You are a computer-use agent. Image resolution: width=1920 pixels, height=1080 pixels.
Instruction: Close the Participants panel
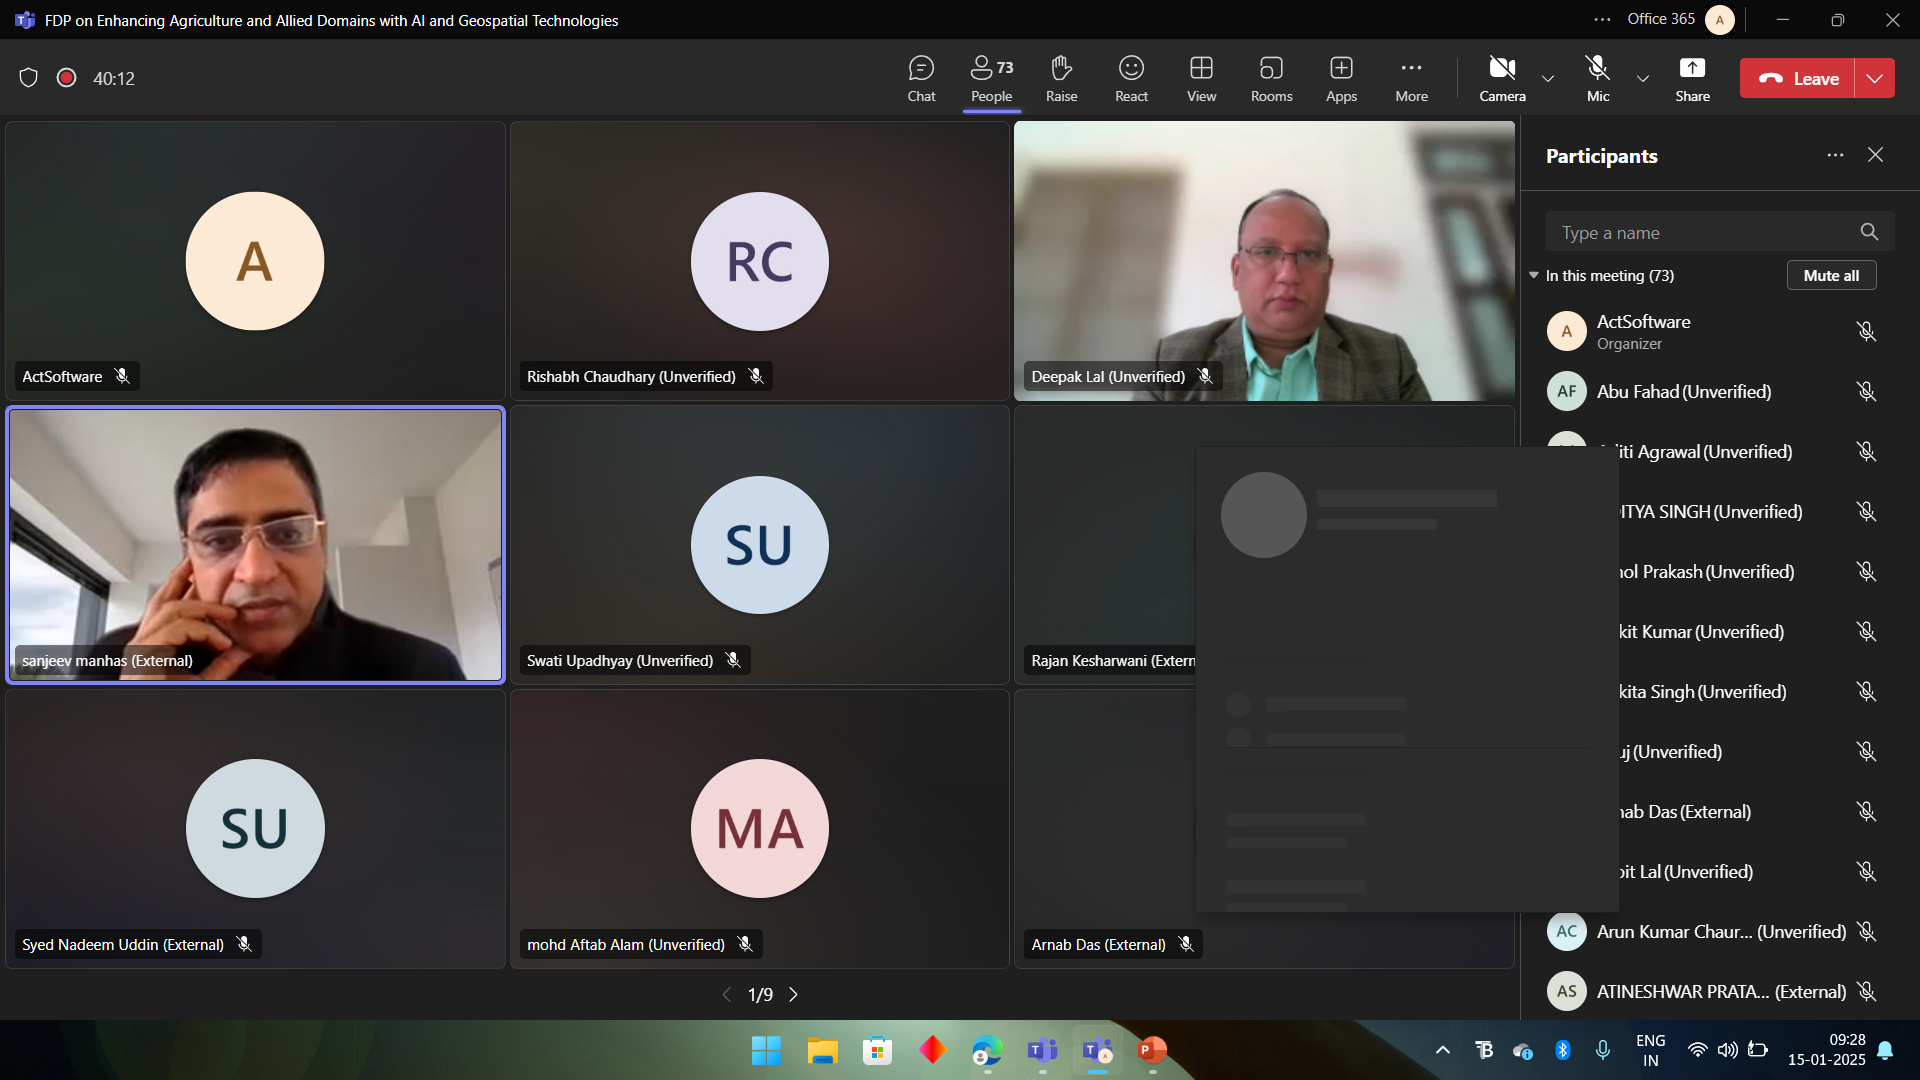[x=1875, y=155]
